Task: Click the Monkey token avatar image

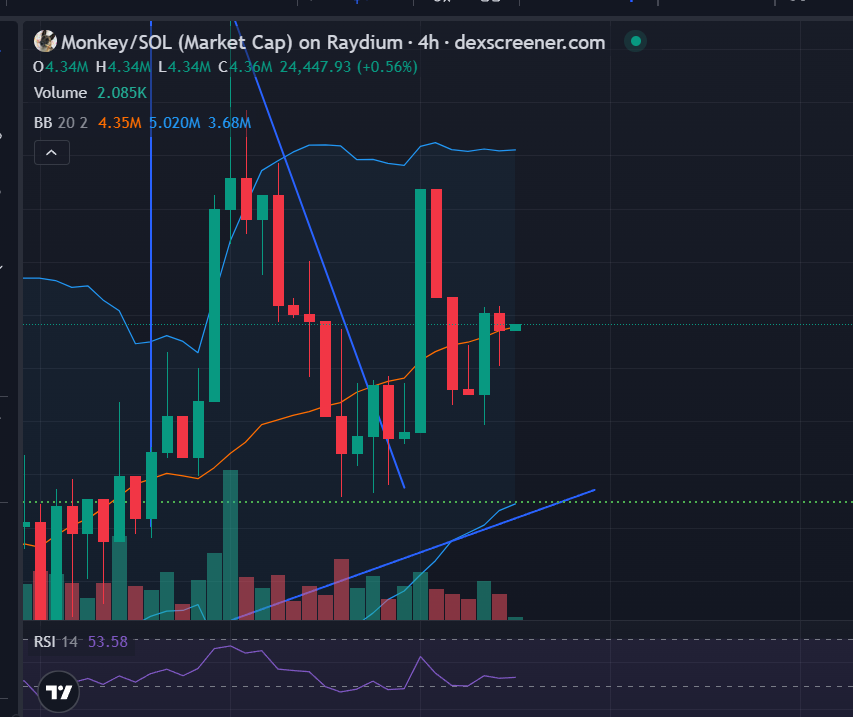Action: pos(45,42)
